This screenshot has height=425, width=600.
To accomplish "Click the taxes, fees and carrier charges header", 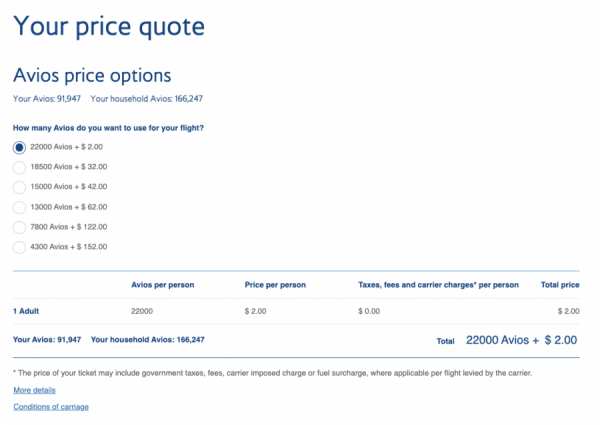I will (x=438, y=285).
